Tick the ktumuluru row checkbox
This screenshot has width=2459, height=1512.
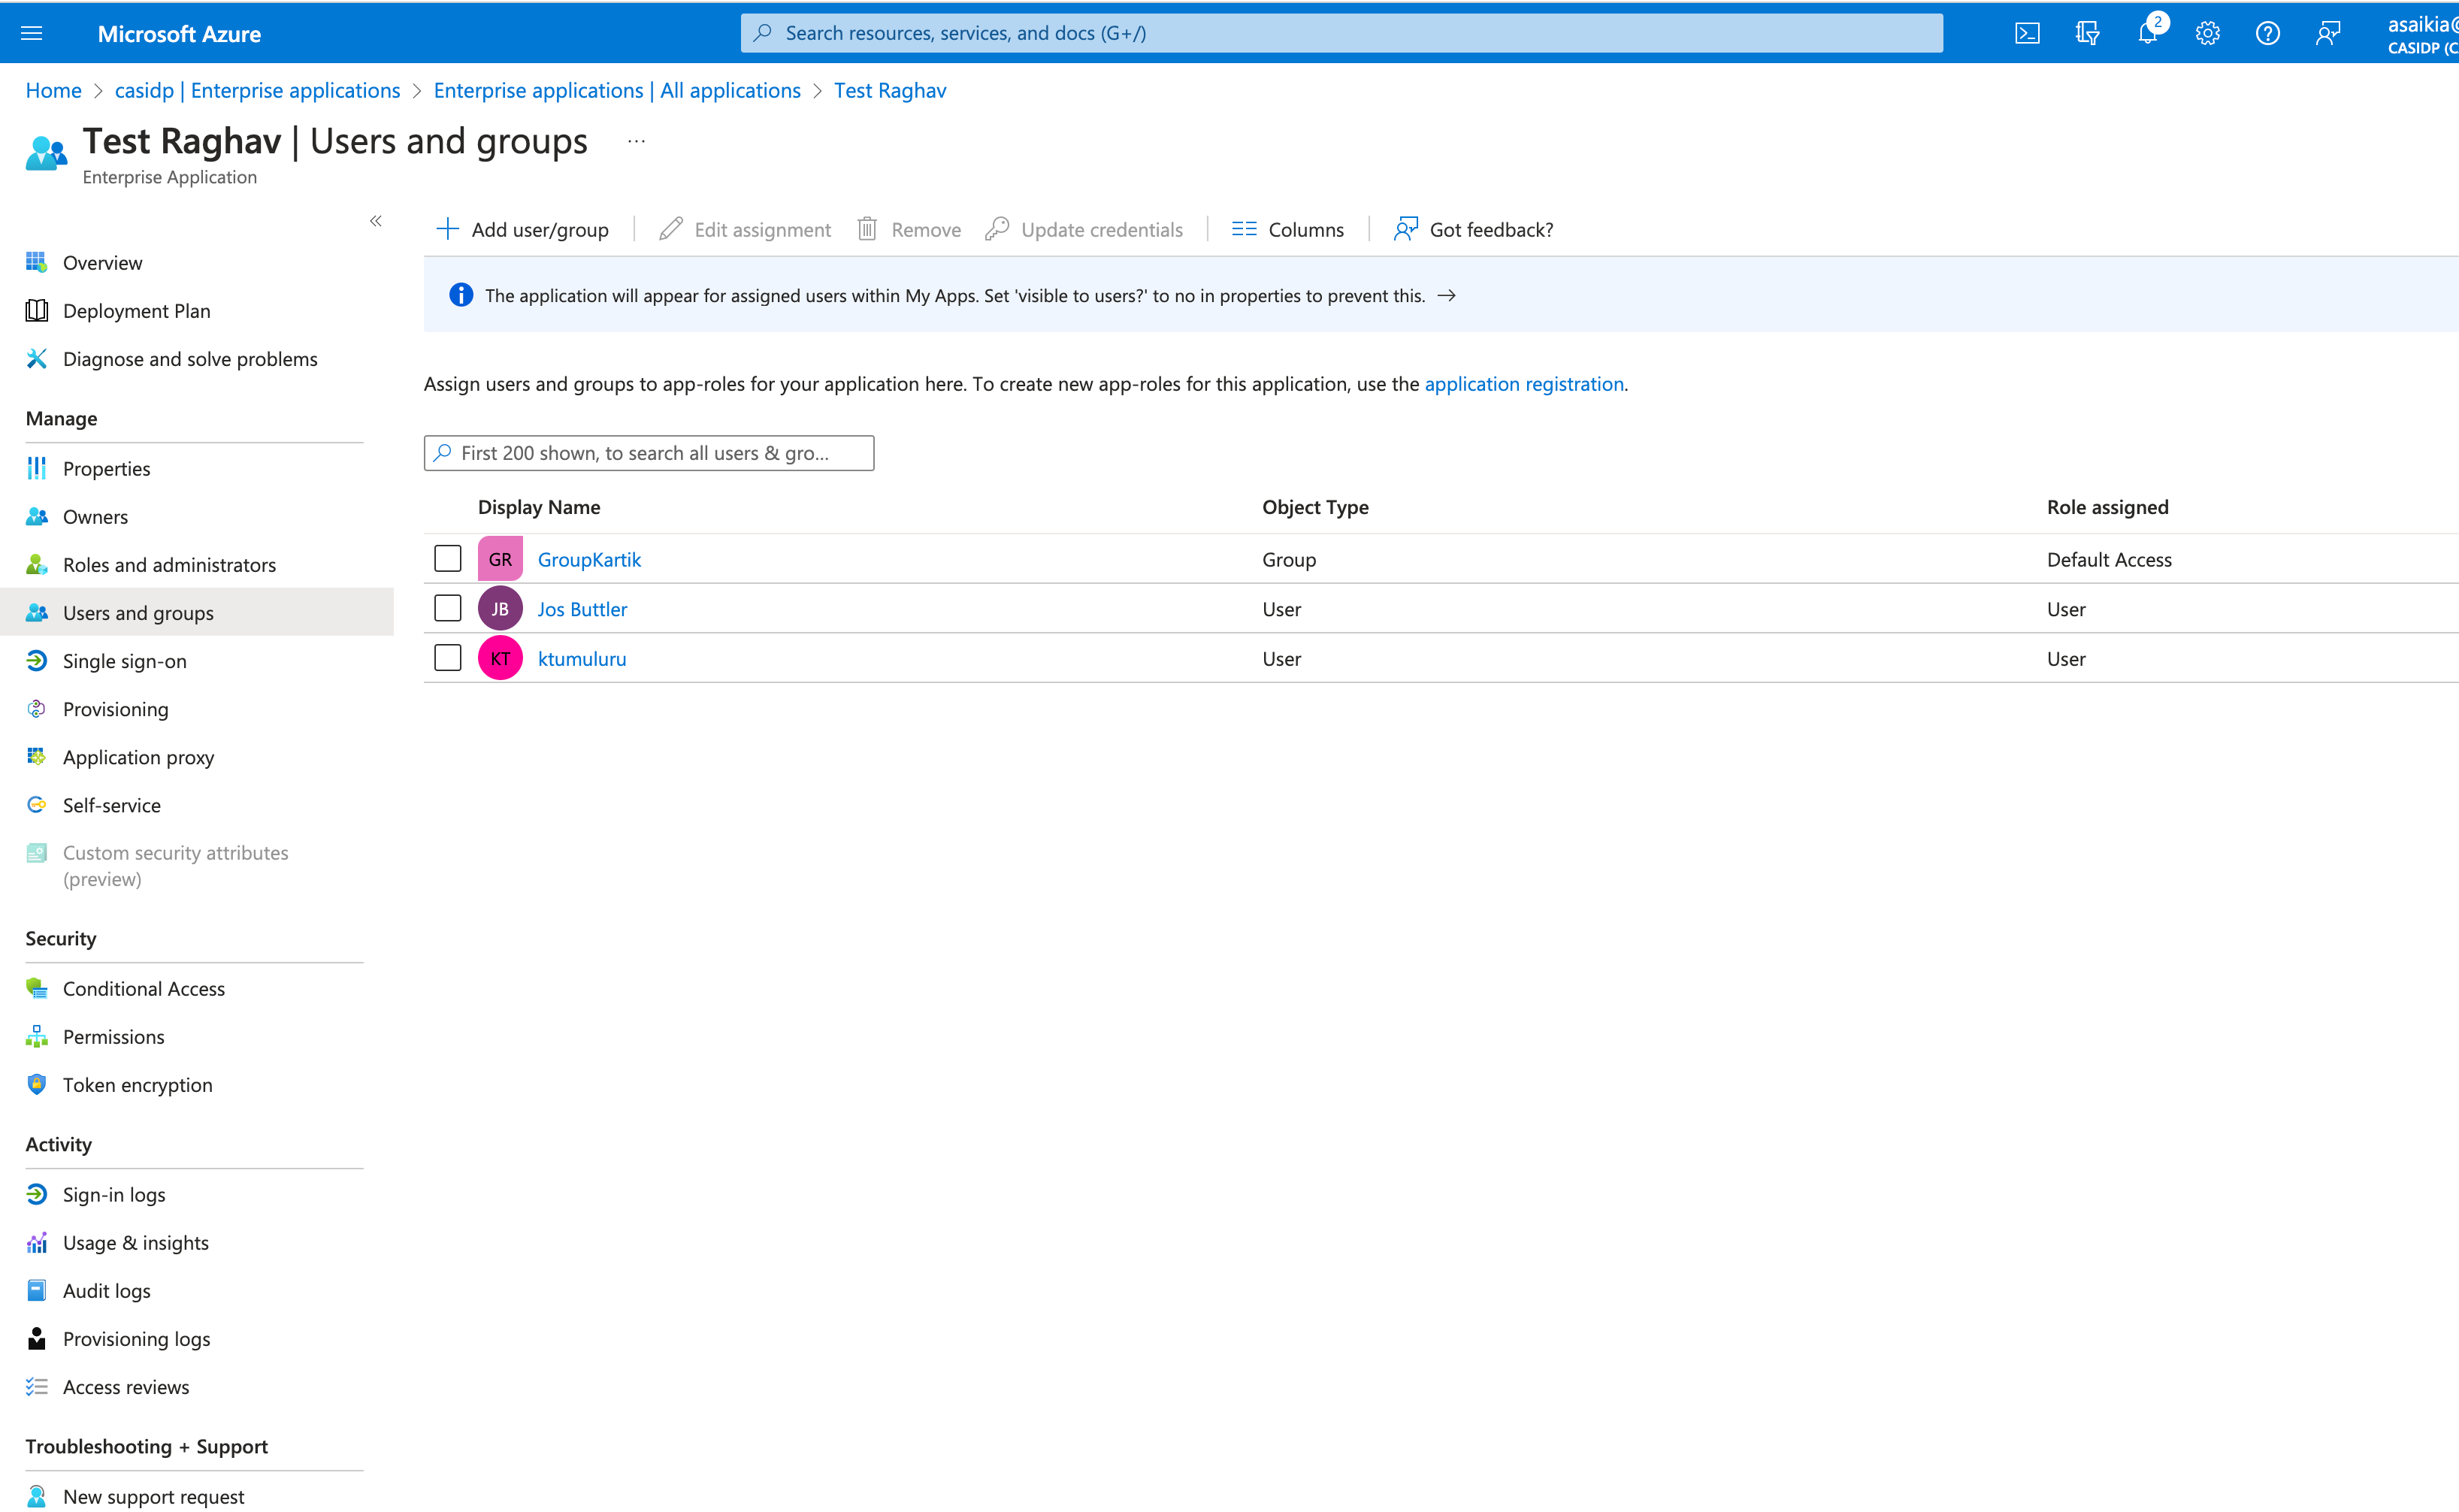pos(447,658)
